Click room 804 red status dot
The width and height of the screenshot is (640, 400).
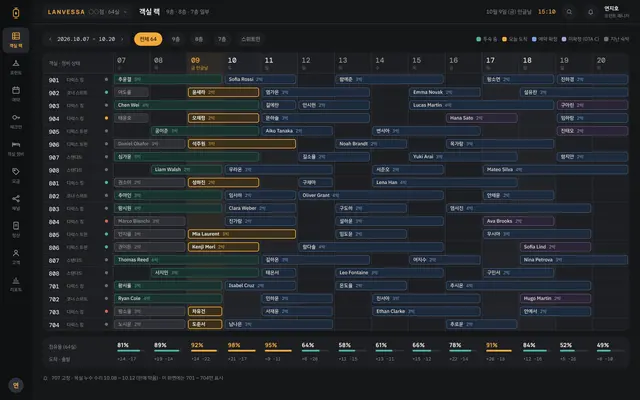pos(107,221)
